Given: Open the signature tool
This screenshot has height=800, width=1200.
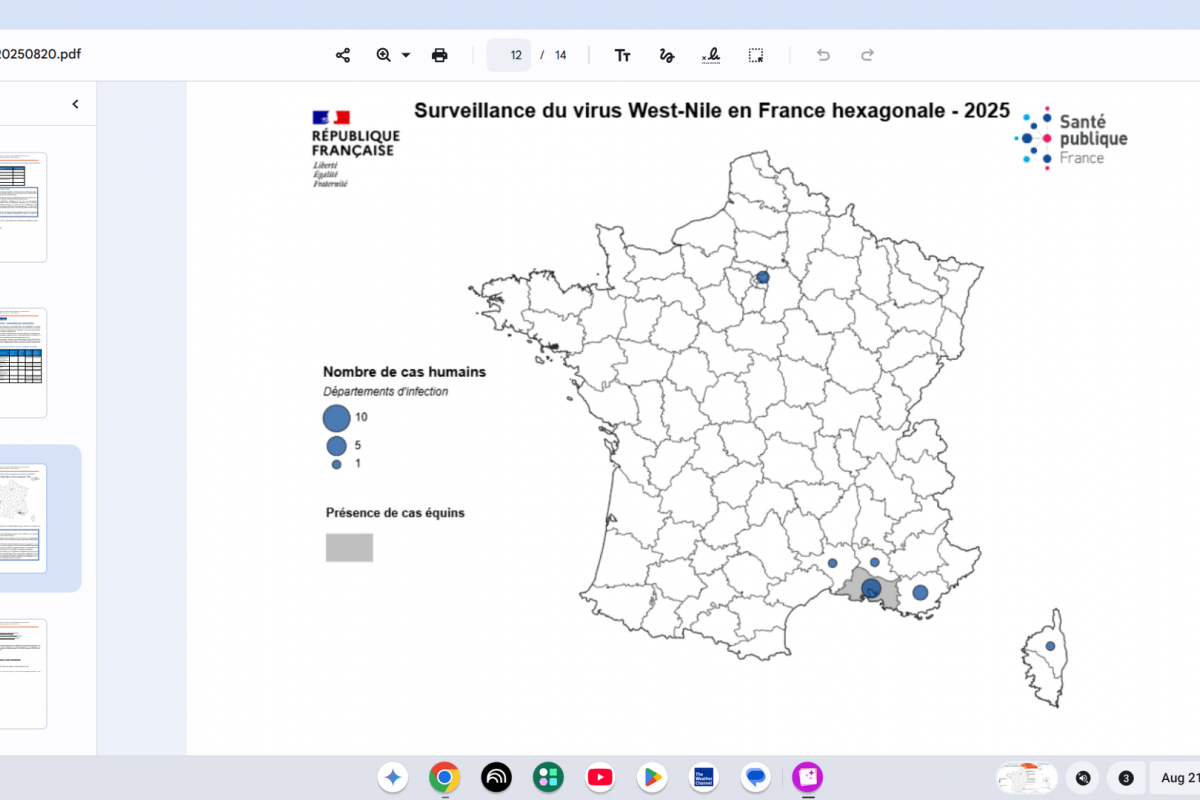Looking at the screenshot, I should click(711, 55).
